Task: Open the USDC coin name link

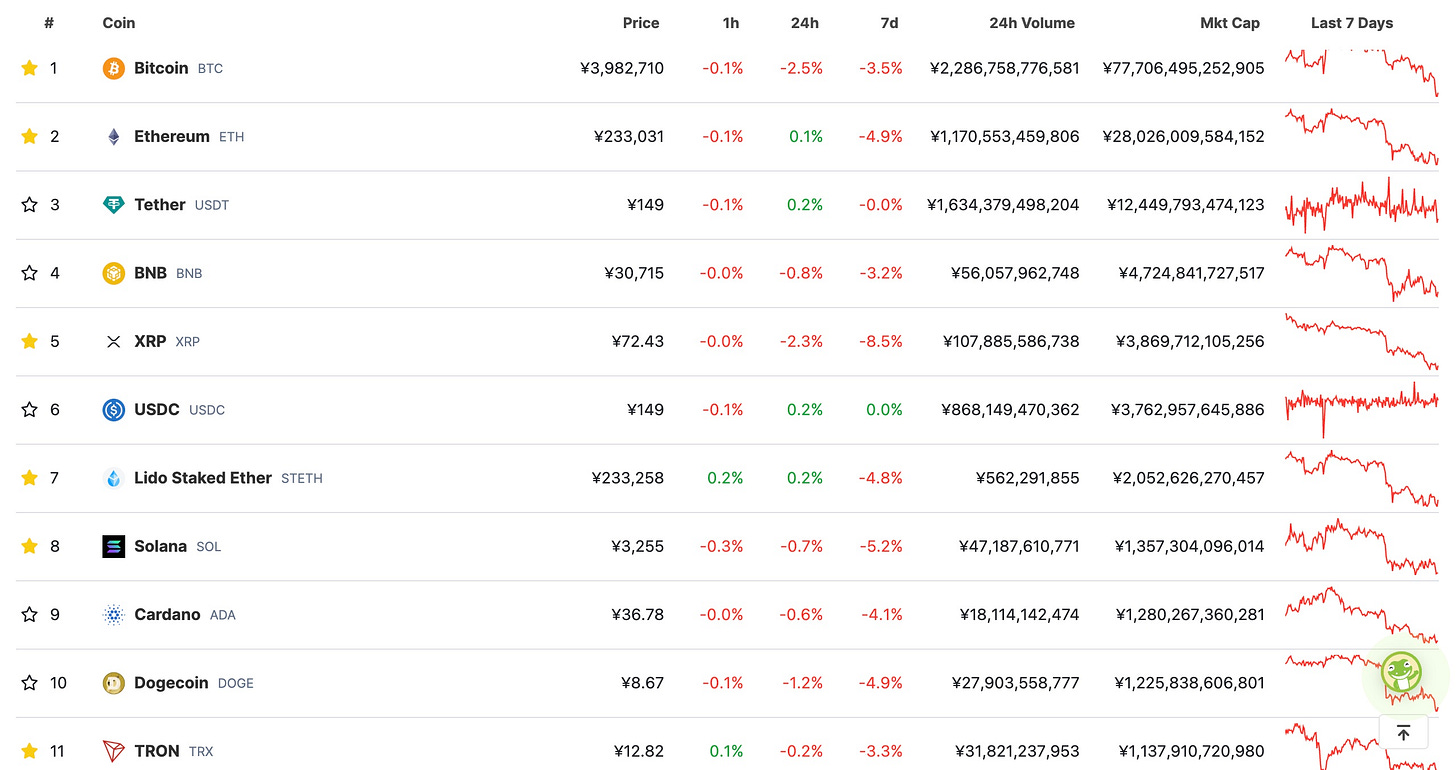Action: 157,410
